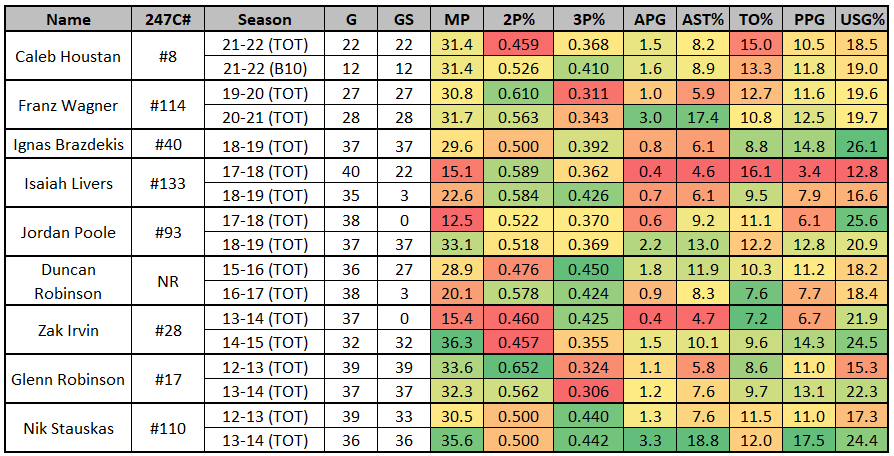
Task: Click the 18.8 AST% cell
Action: (x=701, y=441)
